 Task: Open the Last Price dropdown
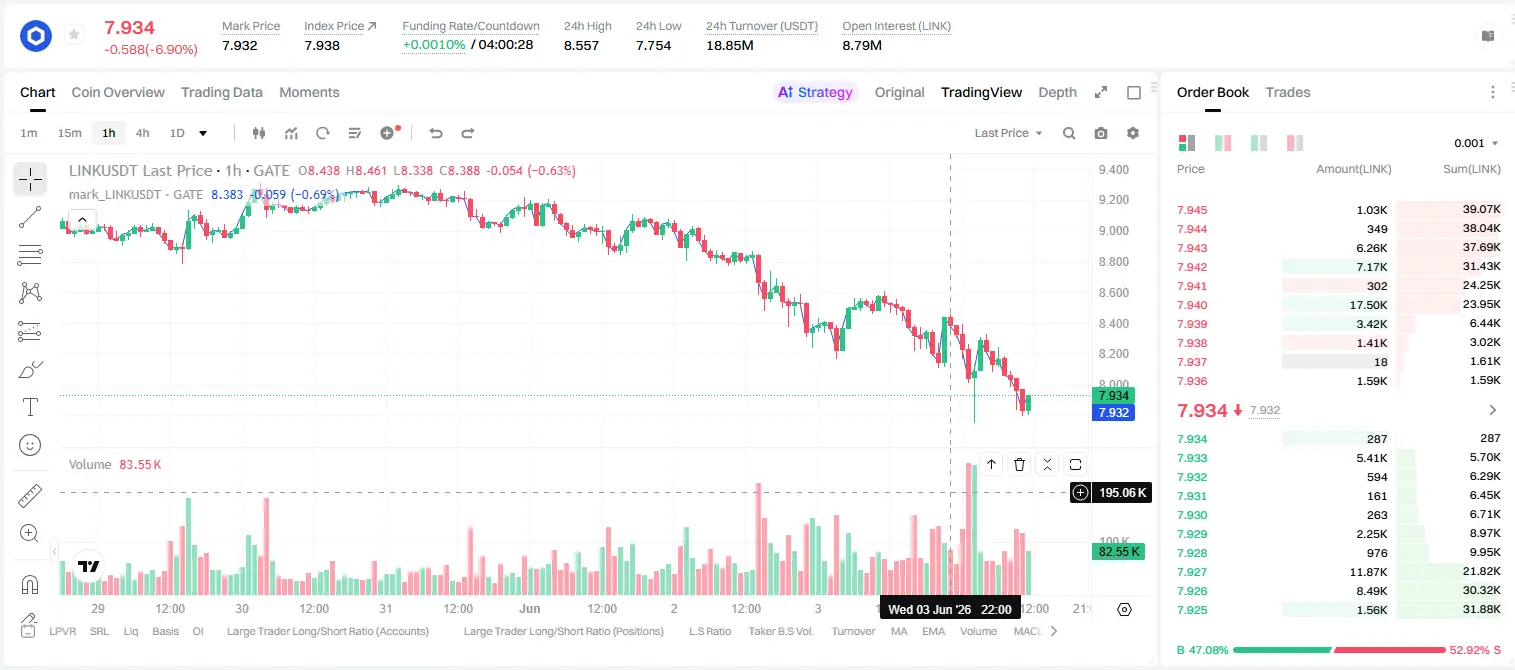(1008, 133)
